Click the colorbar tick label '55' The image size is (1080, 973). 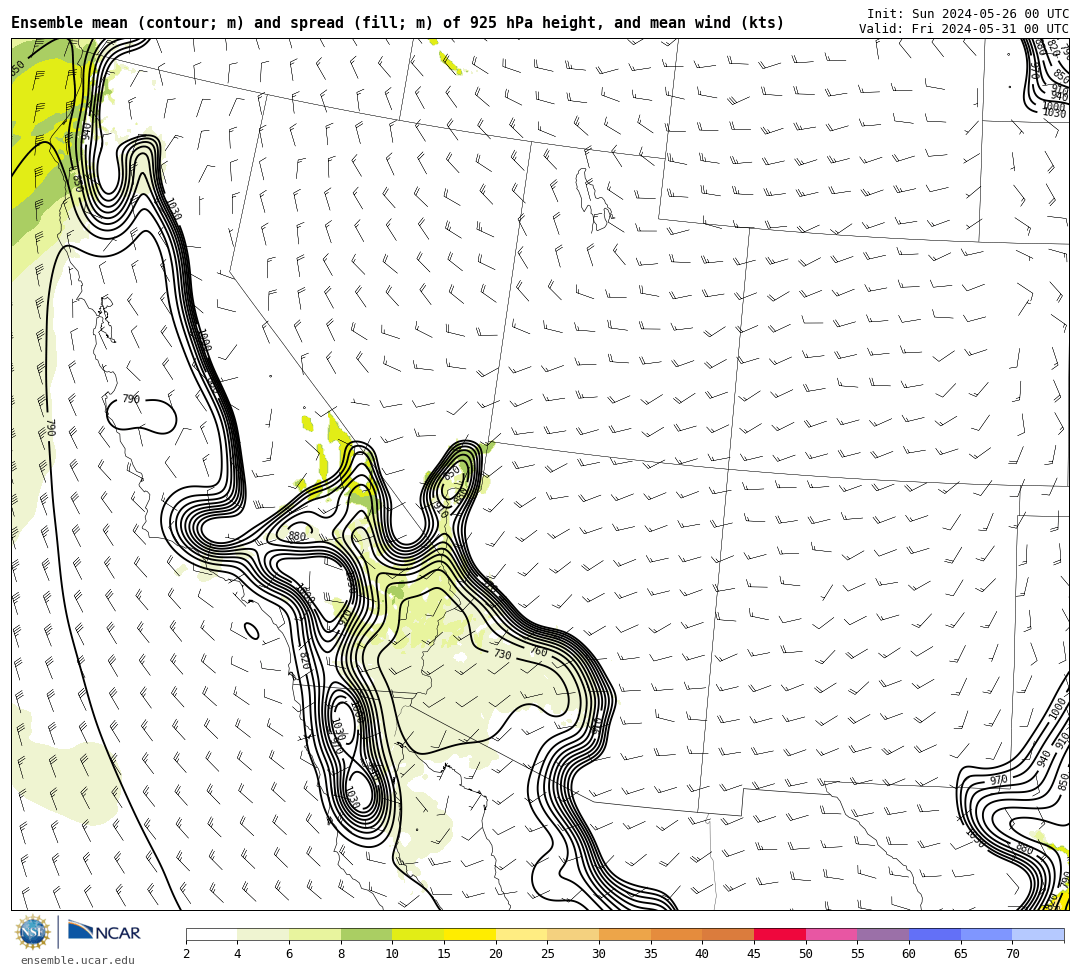pos(858,954)
